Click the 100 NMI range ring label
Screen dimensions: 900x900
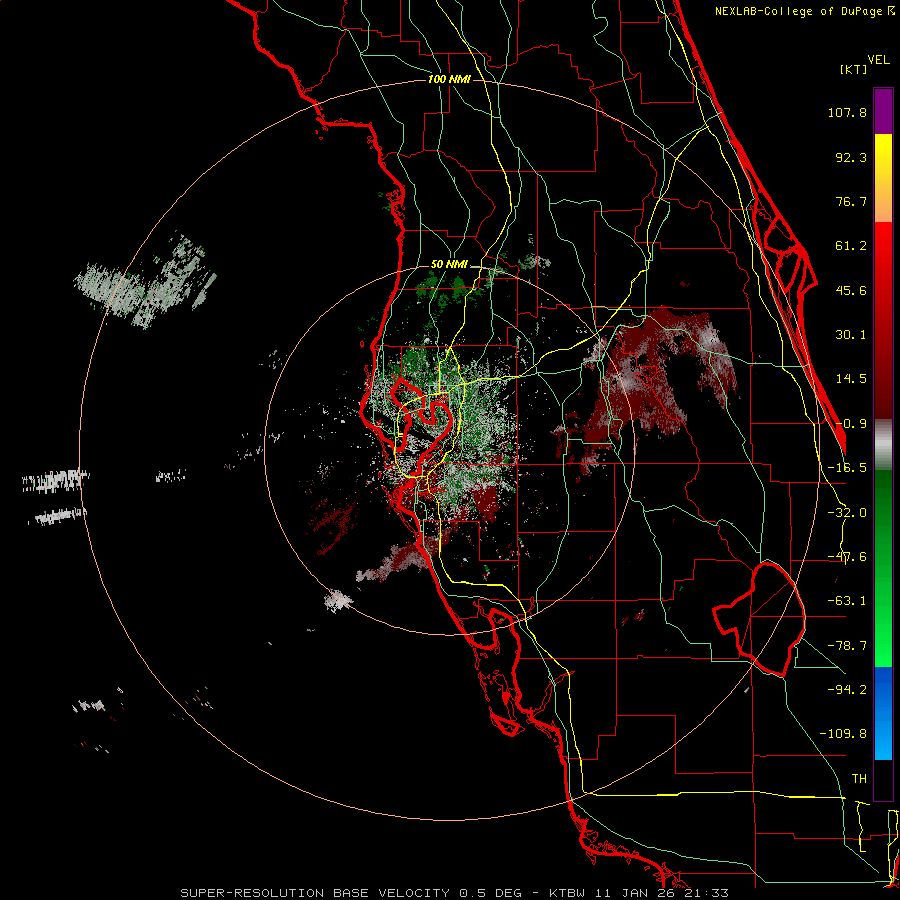coord(449,79)
